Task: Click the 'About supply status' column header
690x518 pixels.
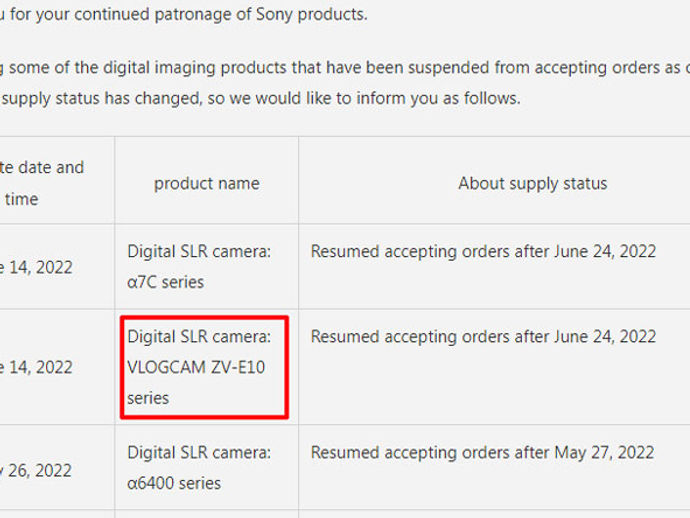Action: click(532, 184)
